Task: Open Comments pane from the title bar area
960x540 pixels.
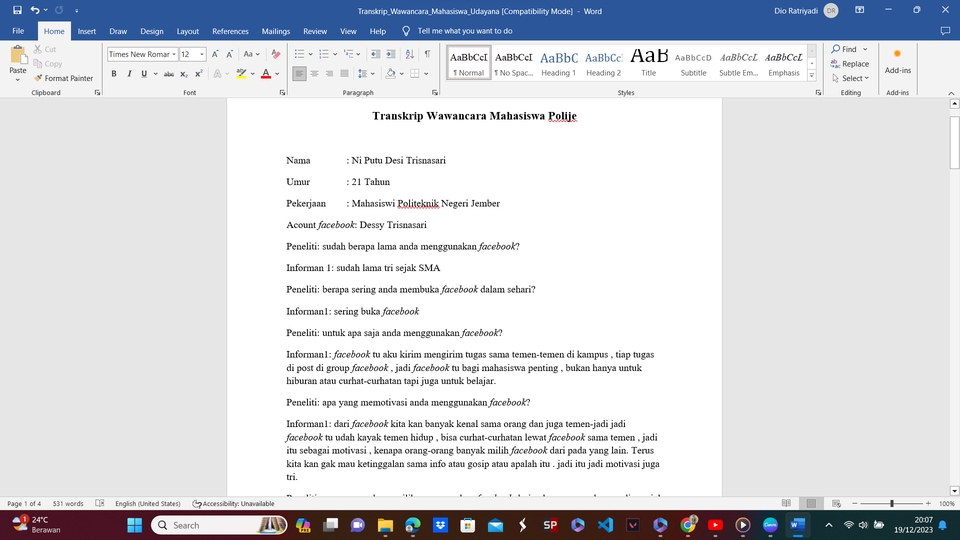Action: pos(945,31)
